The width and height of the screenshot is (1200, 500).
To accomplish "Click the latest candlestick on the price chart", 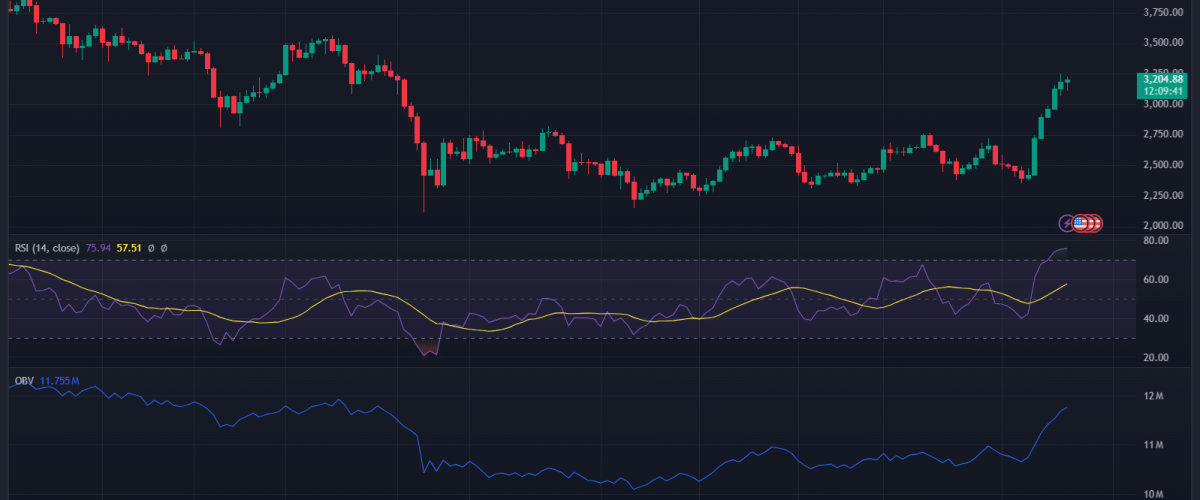I will point(1068,81).
